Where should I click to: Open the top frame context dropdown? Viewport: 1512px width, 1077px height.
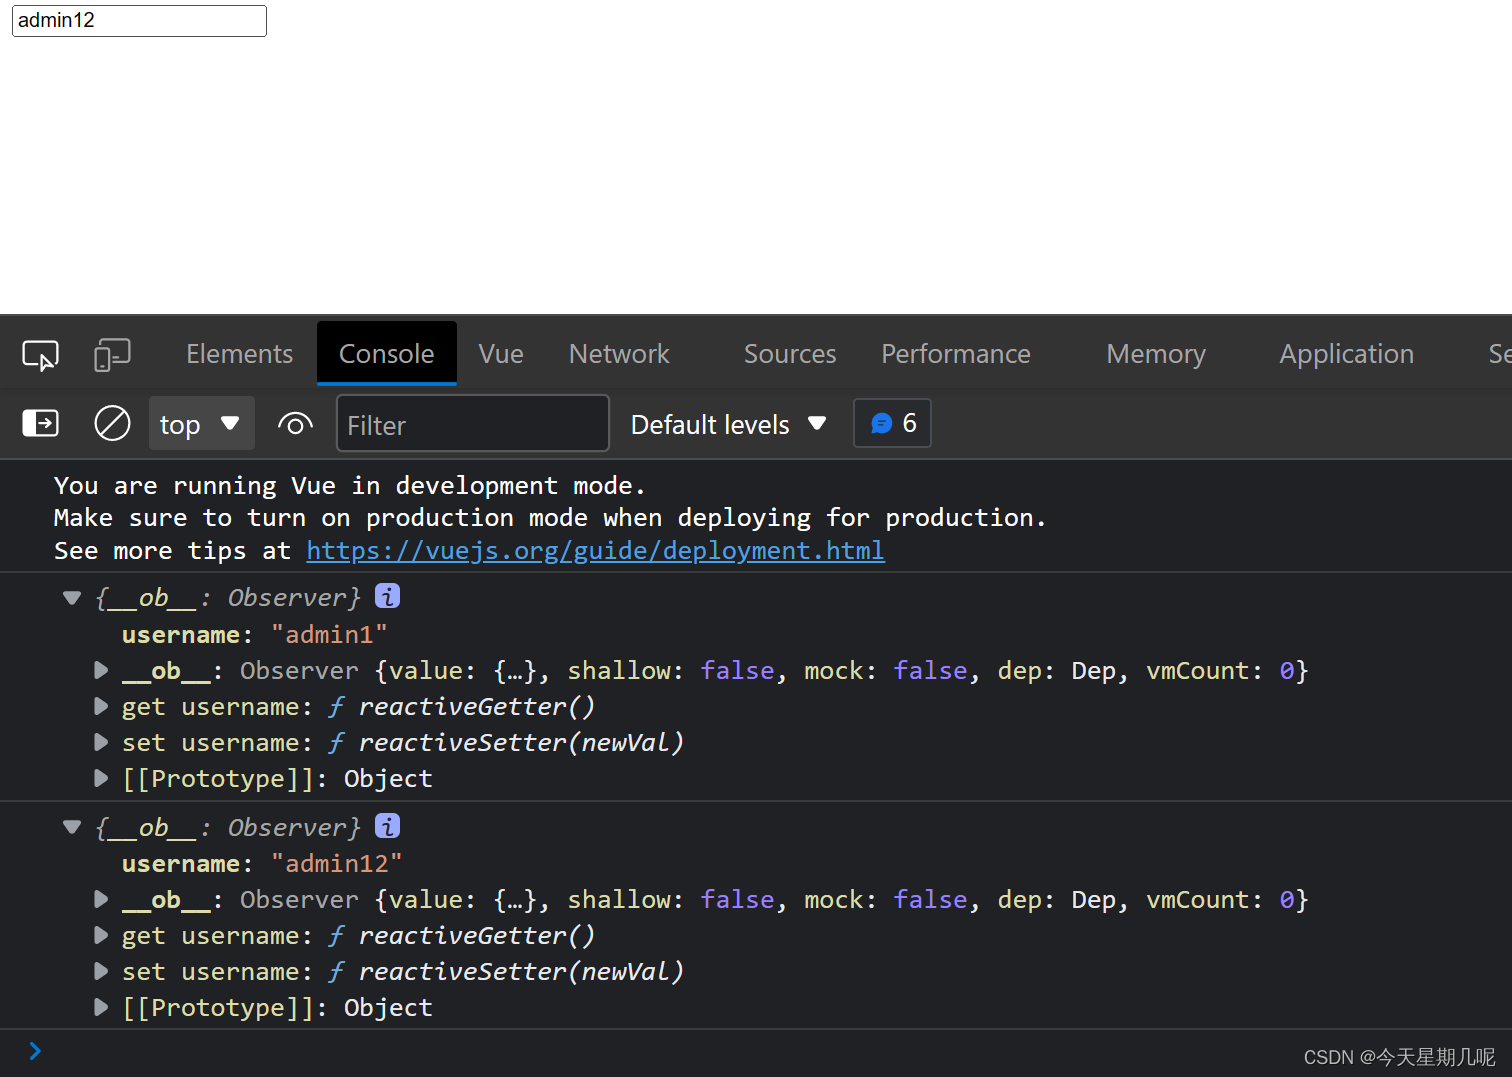click(201, 423)
